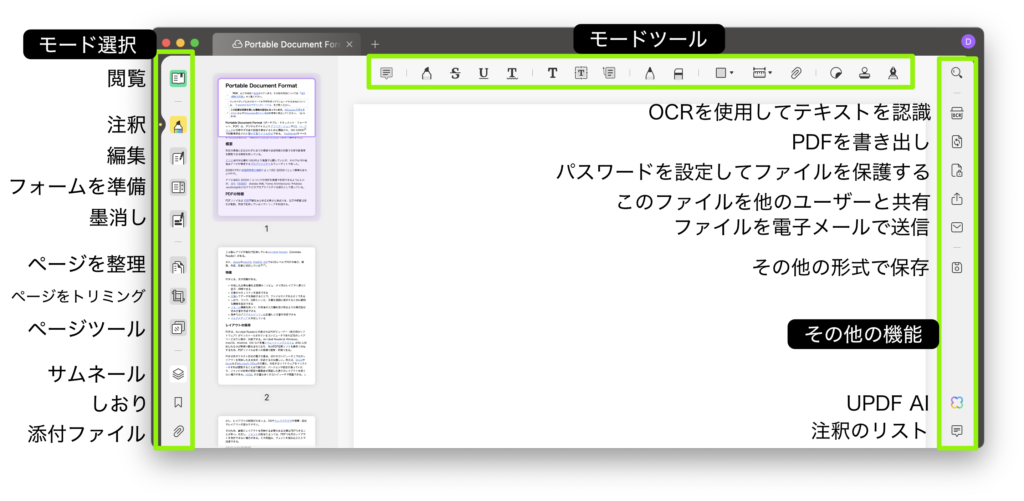Select the Squiggly underline tool
This screenshot has height=501, width=1024.
tap(512, 73)
